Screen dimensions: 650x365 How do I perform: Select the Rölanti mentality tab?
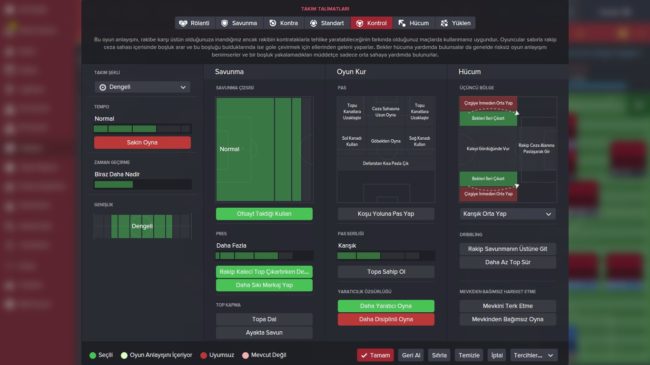coord(194,23)
